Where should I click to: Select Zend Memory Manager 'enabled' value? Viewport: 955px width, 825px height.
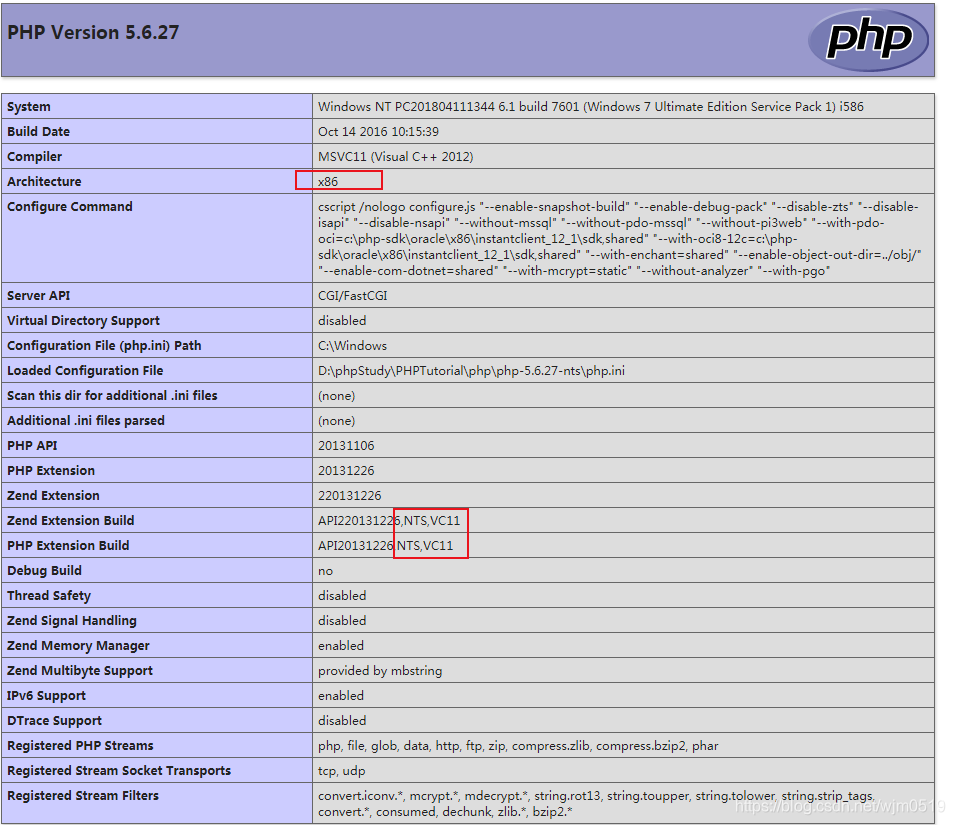[x=341, y=645]
